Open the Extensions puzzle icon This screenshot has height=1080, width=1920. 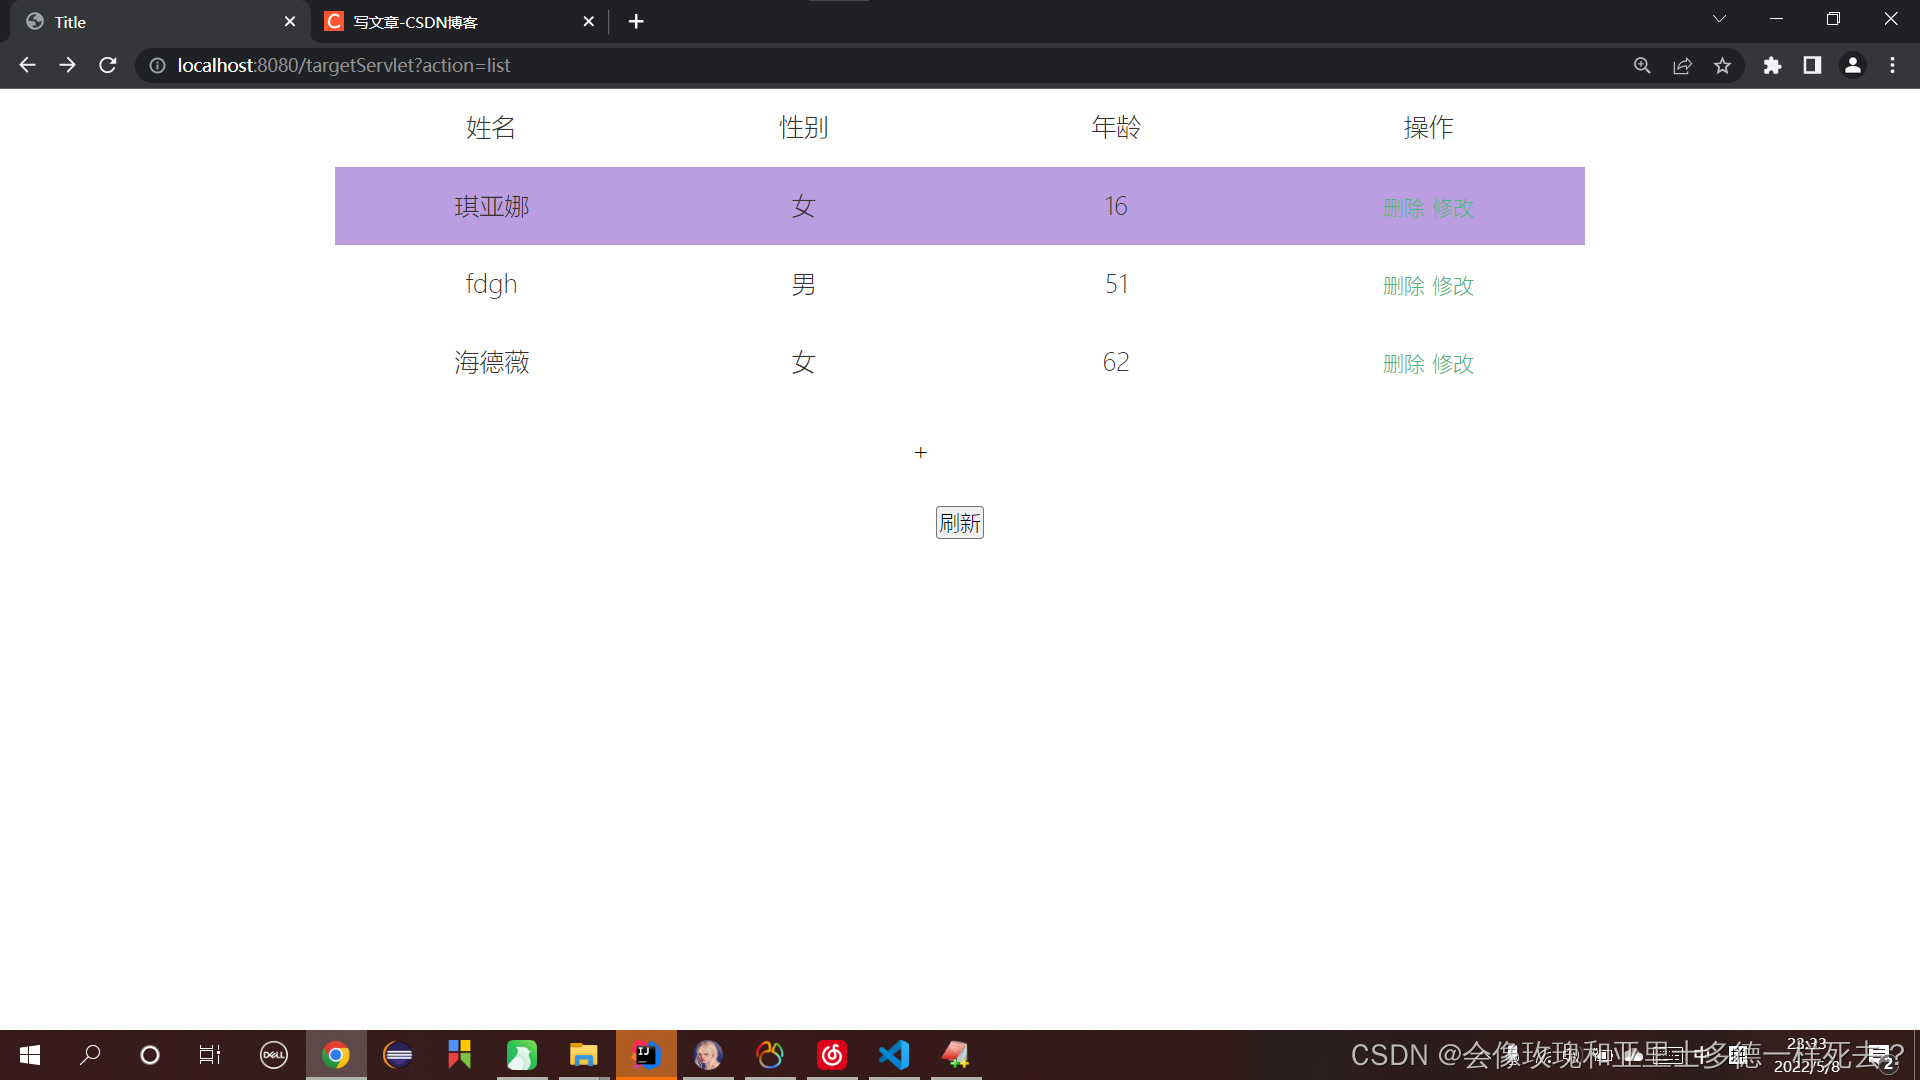pyautogui.click(x=1772, y=65)
